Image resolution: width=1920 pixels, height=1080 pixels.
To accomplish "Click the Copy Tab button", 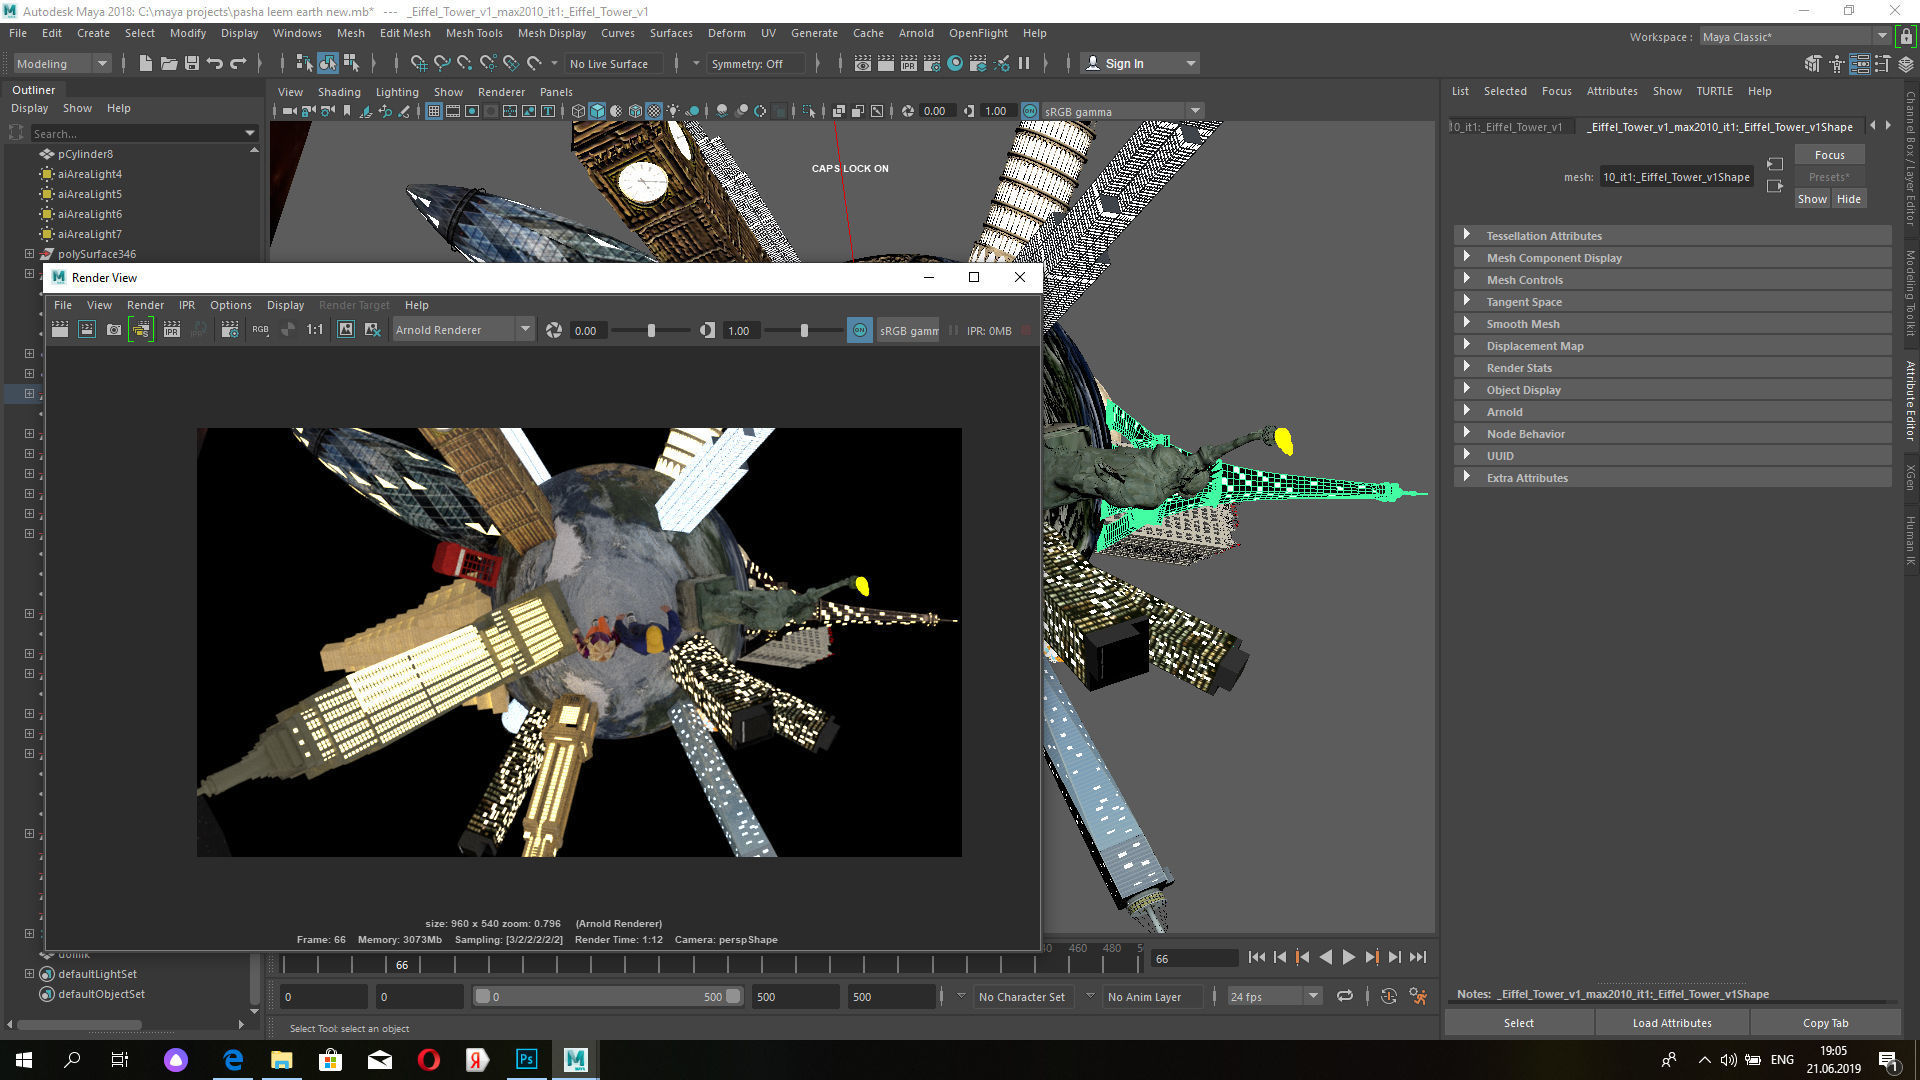I will pyautogui.click(x=1825, y=1023).
